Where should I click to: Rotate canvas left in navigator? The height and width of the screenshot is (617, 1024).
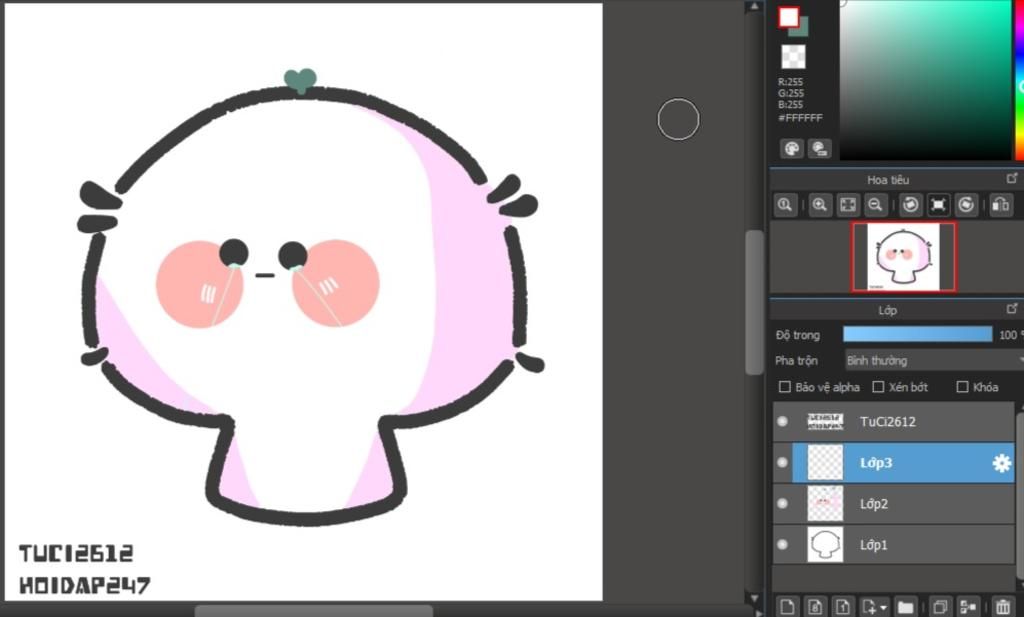(910, 205)
